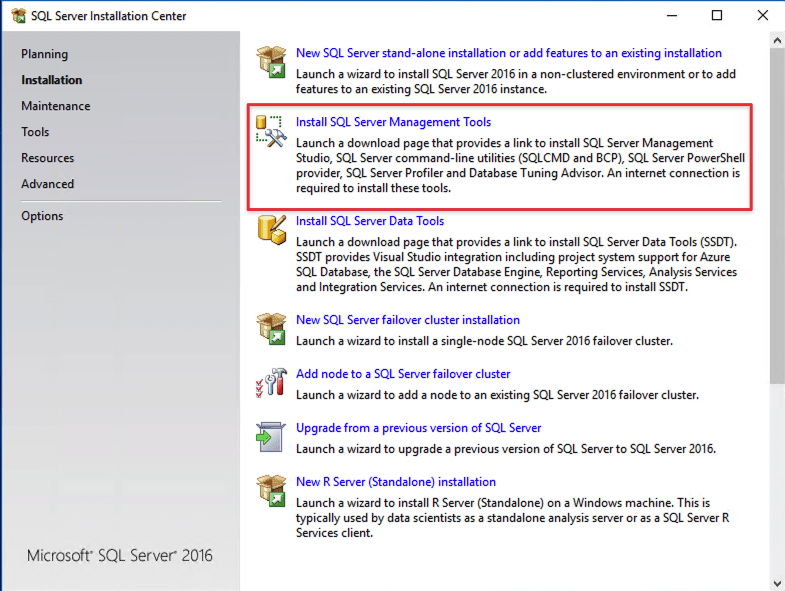Click the SQL Server Data Tools cylinder icon
785x591 pixels.
[271, 229]
